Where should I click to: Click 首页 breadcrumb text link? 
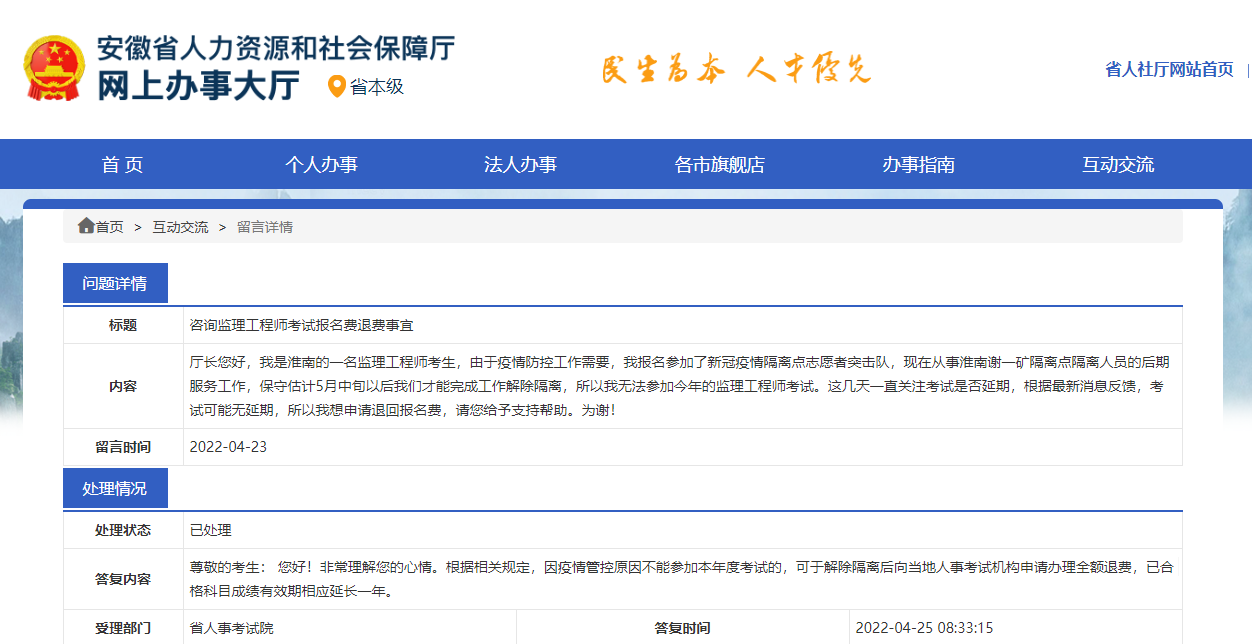pos(110,227)
